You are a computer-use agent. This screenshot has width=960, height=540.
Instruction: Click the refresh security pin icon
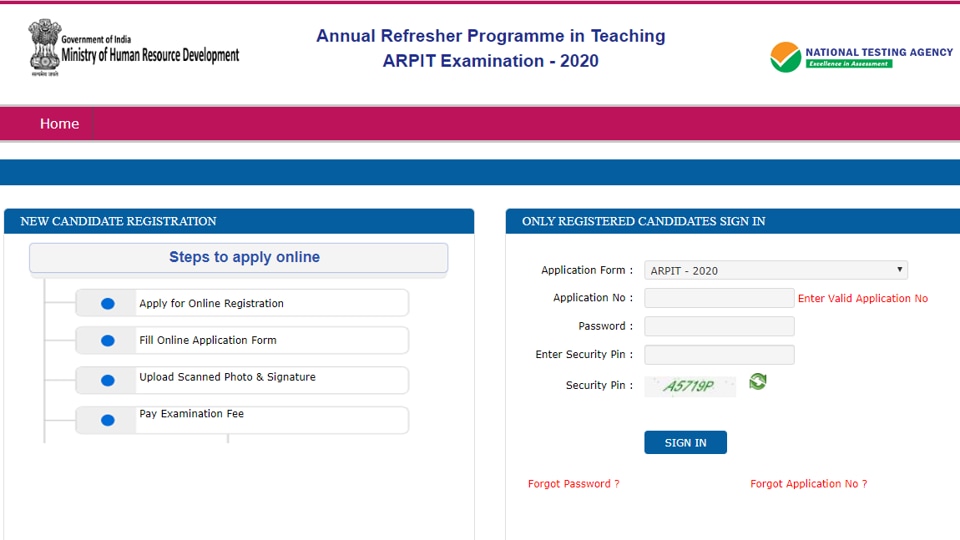758,382
